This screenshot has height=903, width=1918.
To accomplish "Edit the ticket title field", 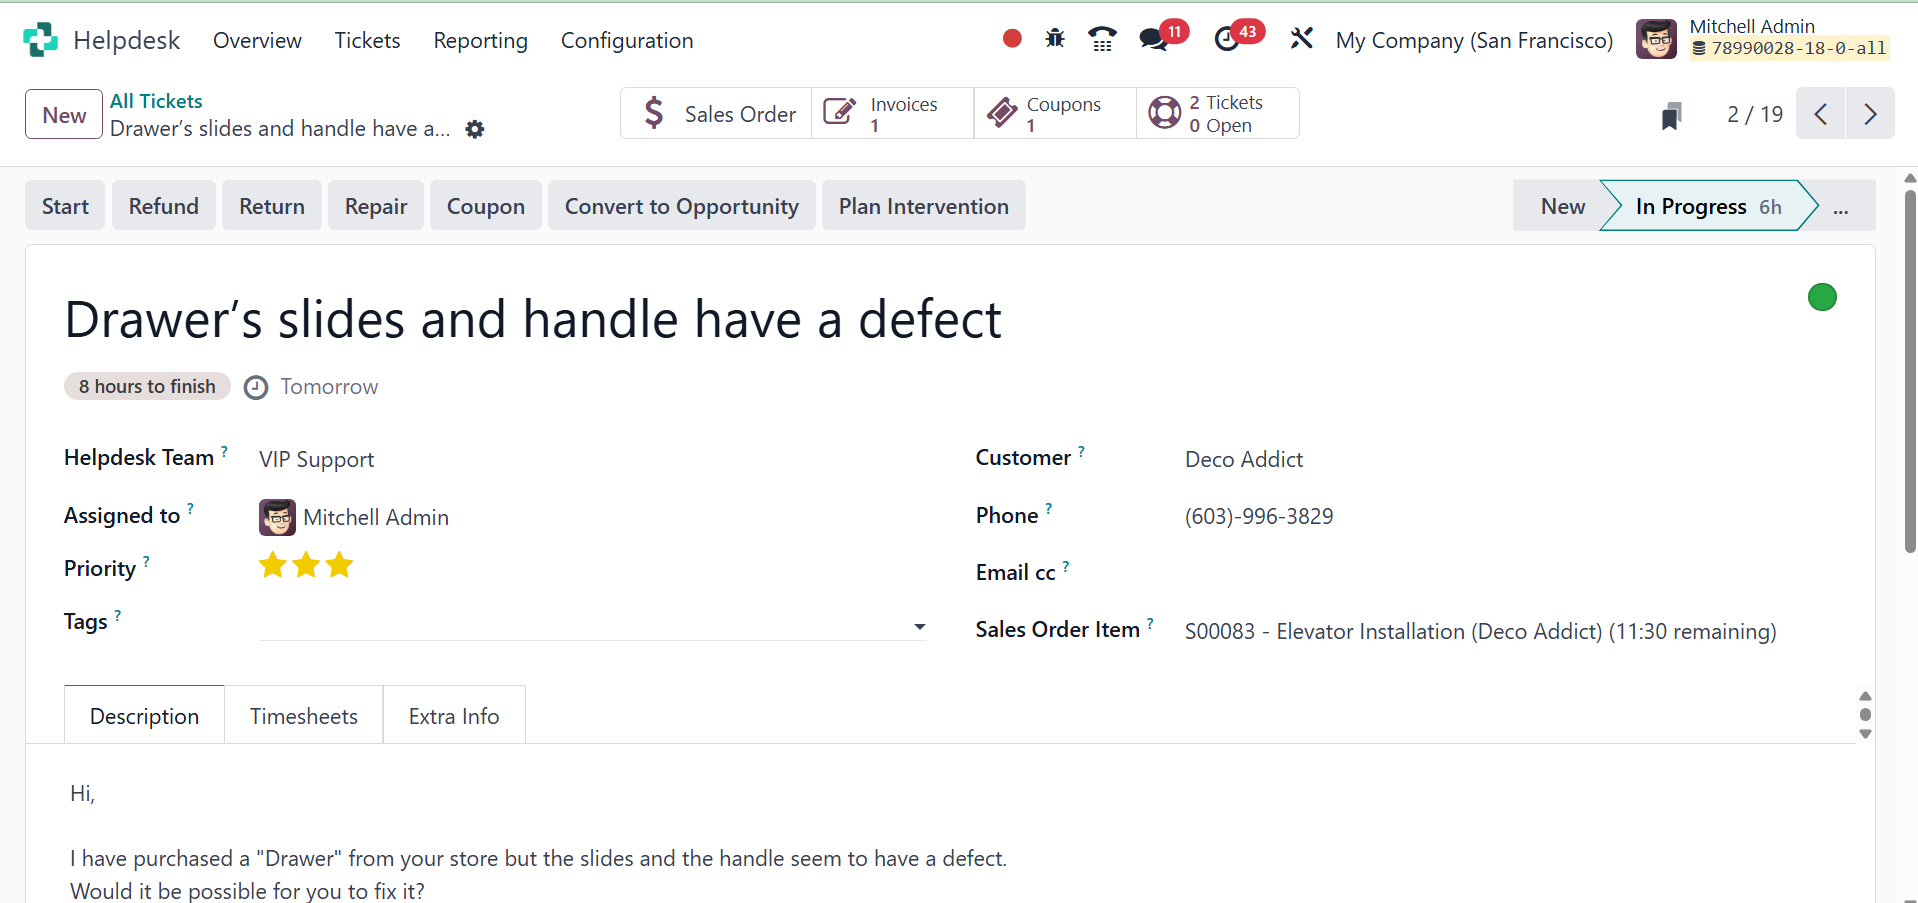I will click(x=533, y=320).
